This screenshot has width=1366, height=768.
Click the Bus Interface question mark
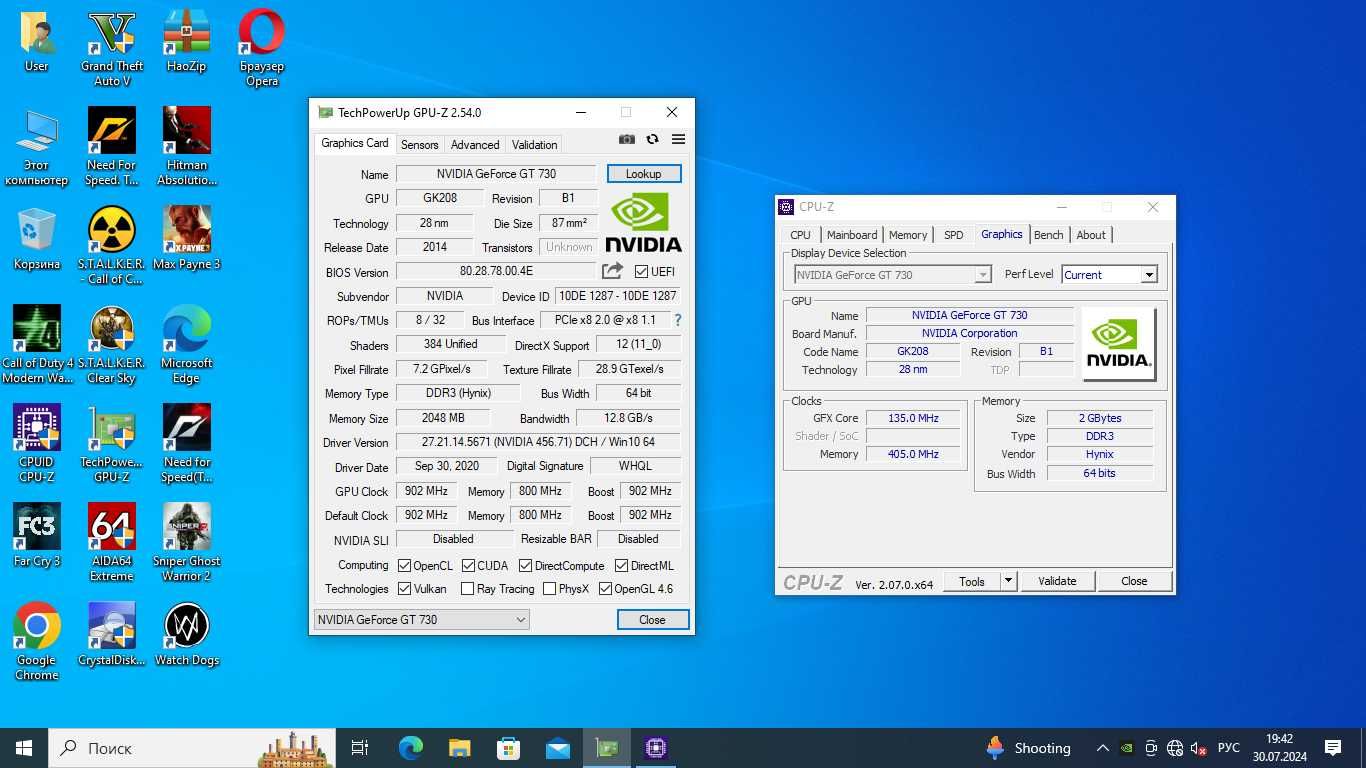pos(678,320)
